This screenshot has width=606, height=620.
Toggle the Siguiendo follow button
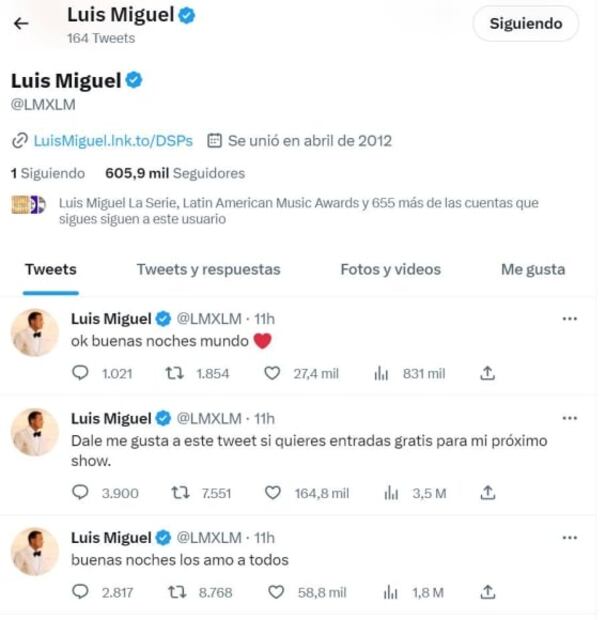point(525,24)
